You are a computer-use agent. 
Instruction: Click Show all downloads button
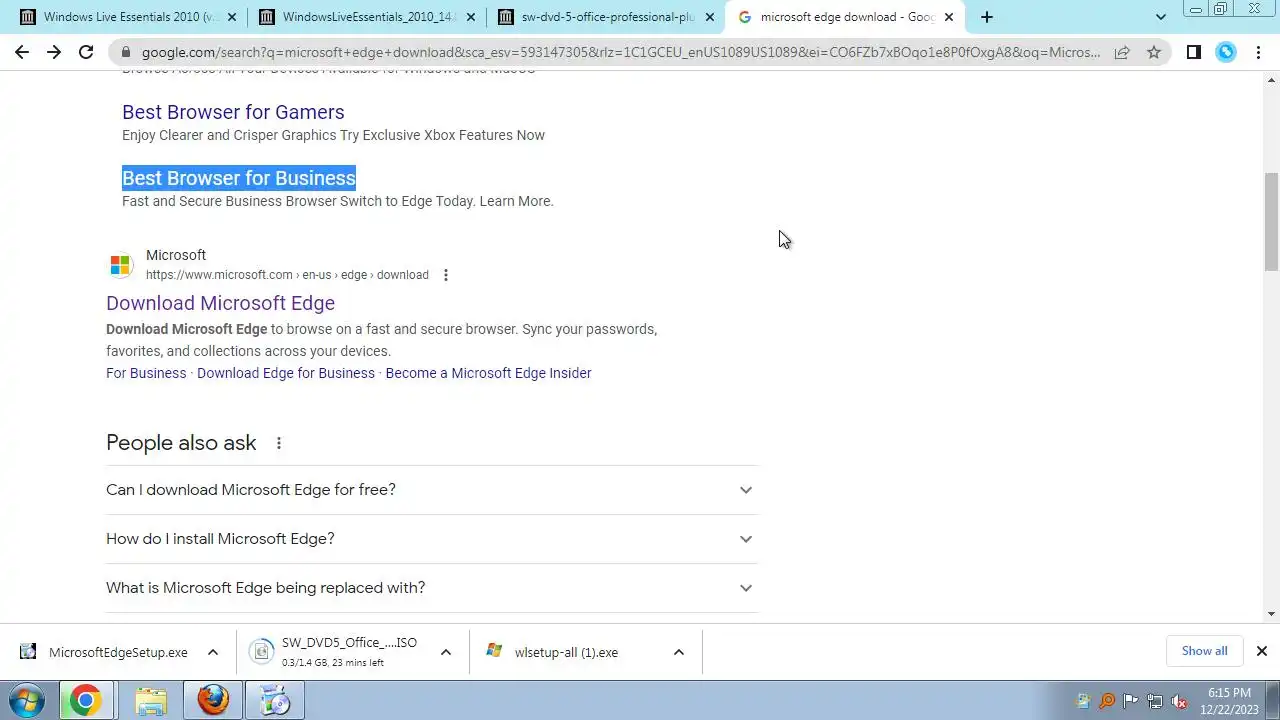click(1204, 651)
